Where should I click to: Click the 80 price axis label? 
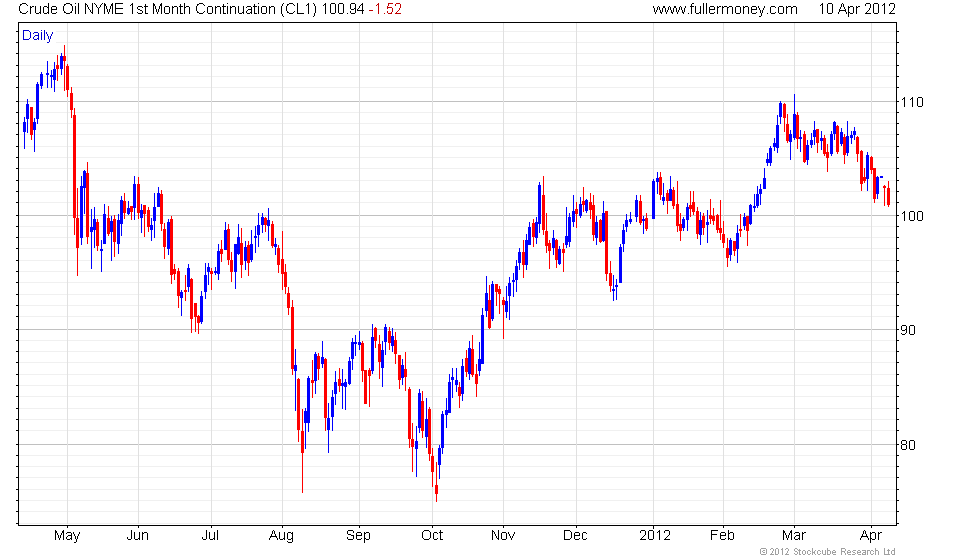click(x=908, y=445)
